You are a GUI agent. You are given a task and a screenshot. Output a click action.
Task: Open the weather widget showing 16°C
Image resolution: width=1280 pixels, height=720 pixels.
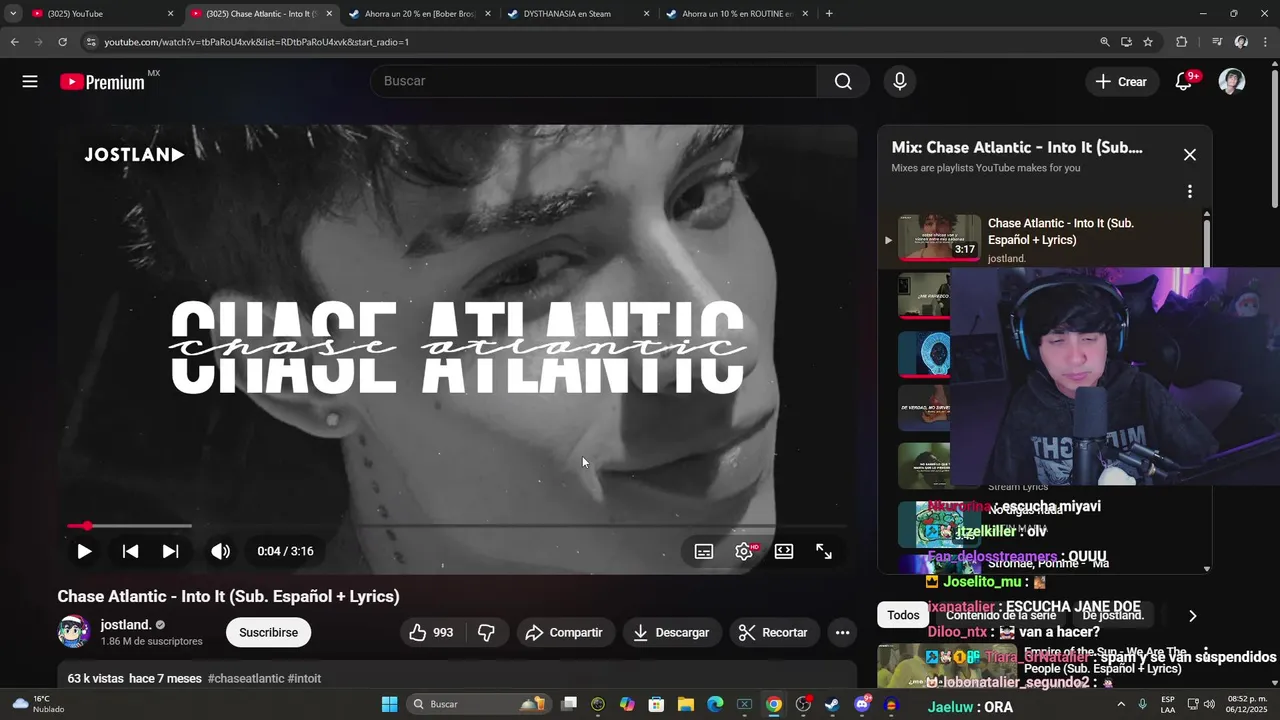click(x=39, y=704)
